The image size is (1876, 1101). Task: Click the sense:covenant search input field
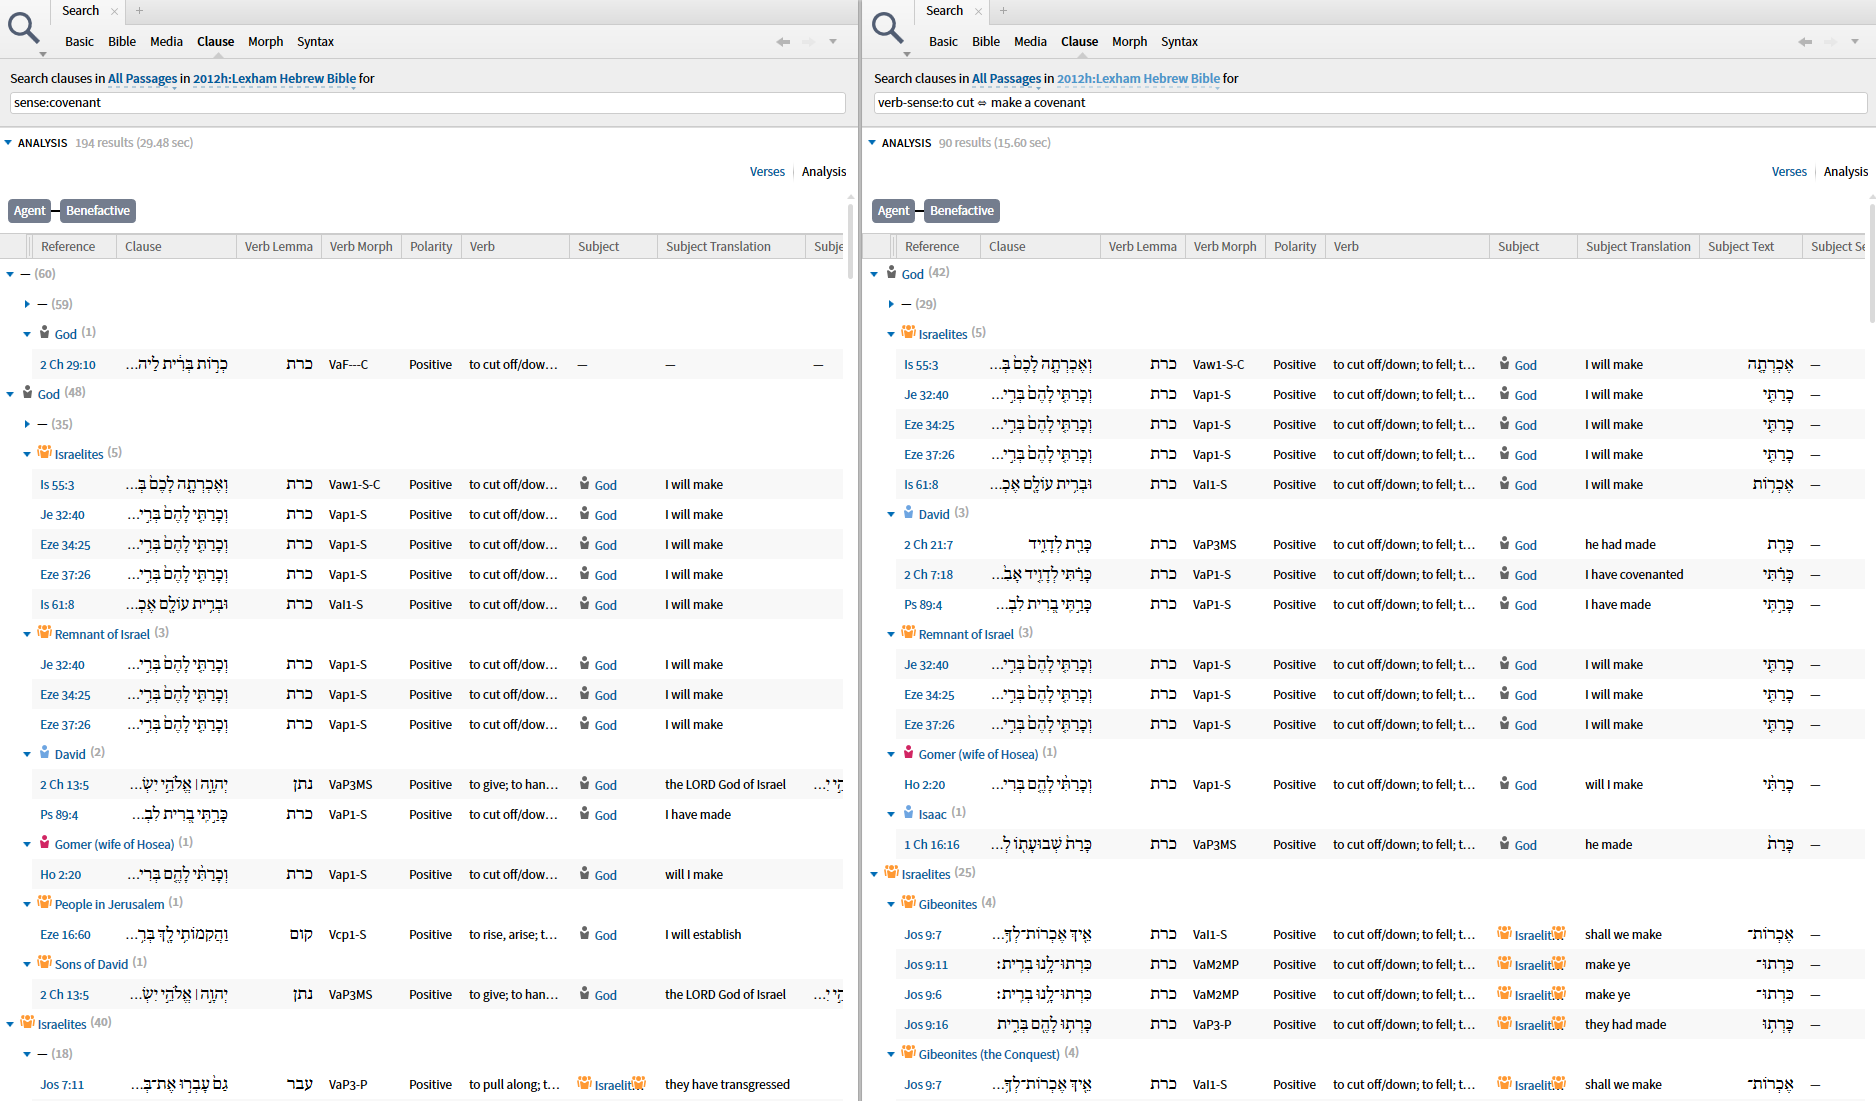[x=427, y=103]
